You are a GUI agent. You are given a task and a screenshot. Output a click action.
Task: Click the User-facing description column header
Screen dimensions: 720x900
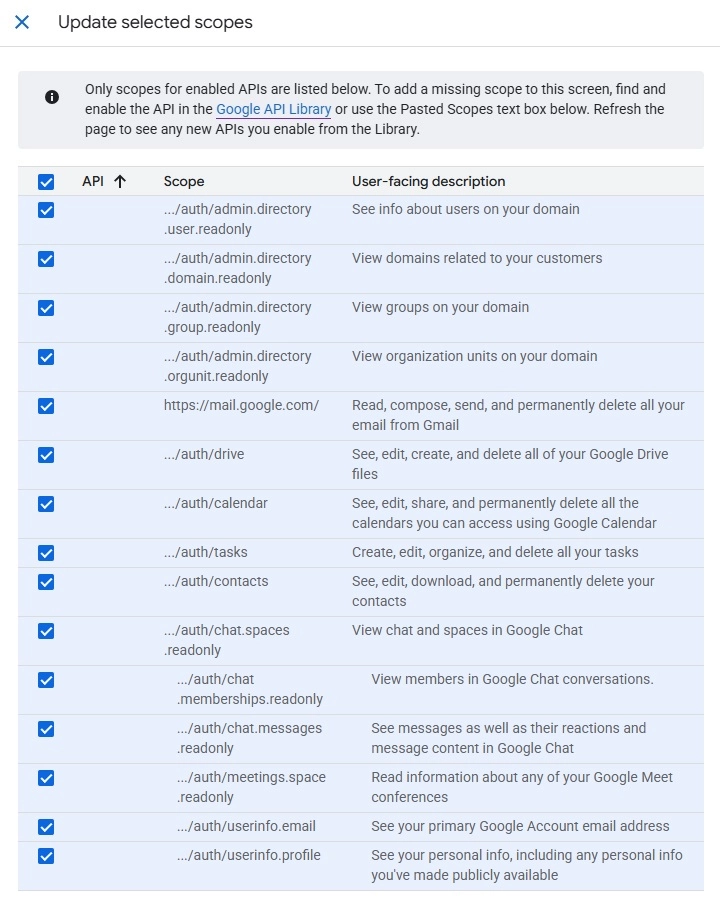pos(428,181)
